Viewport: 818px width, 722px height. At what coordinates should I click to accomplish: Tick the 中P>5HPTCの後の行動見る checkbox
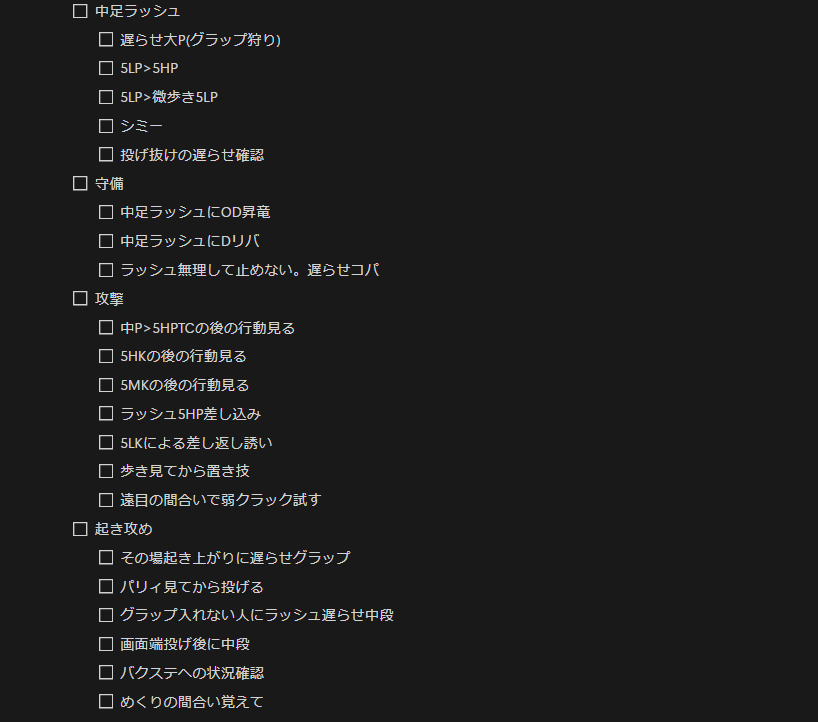click(x=106, y=328)
